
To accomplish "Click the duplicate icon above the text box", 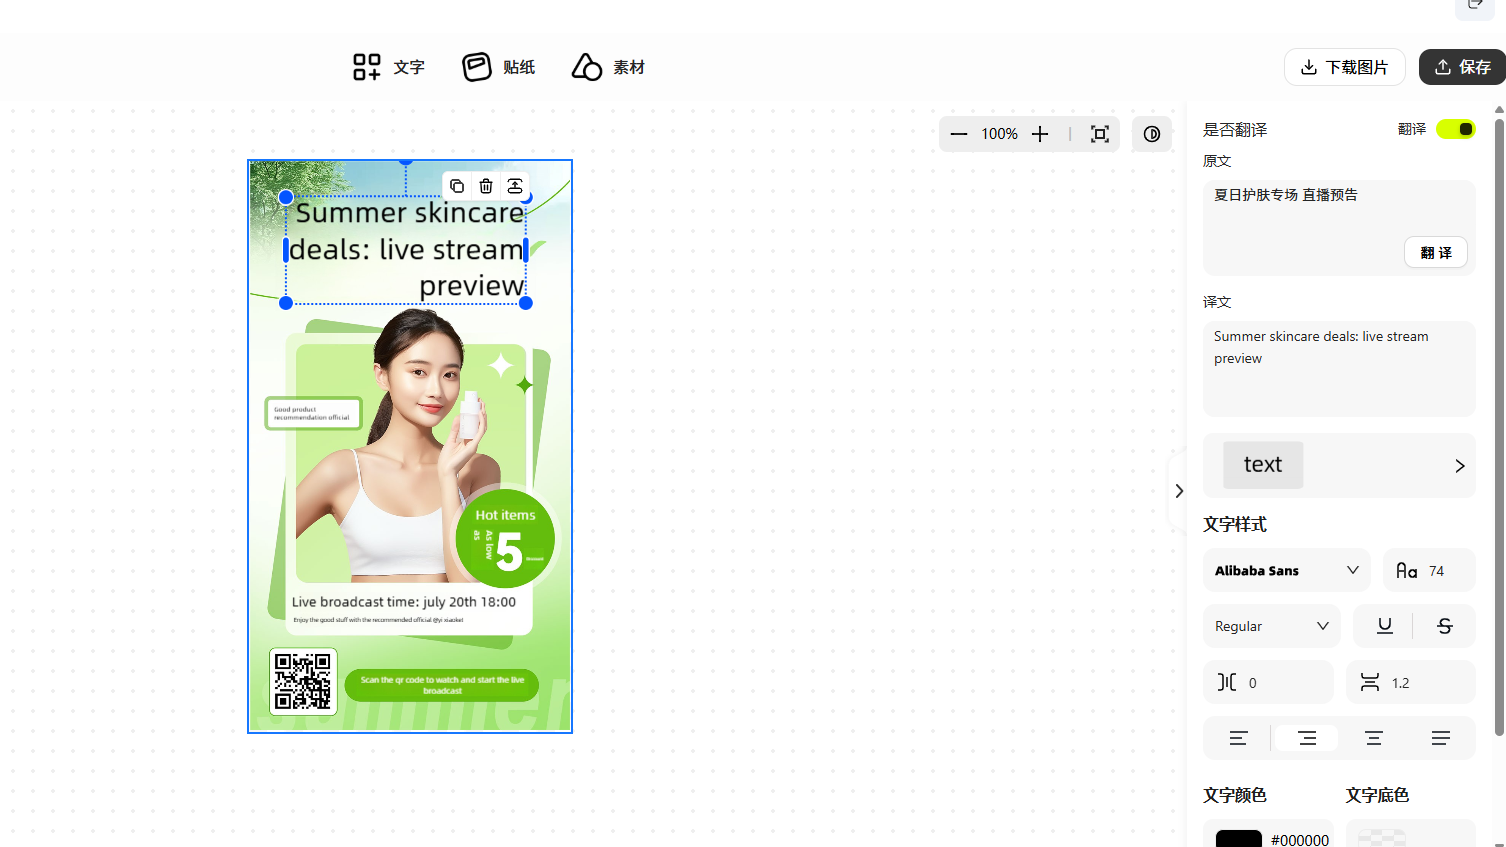I will click(x=457, y=186).
